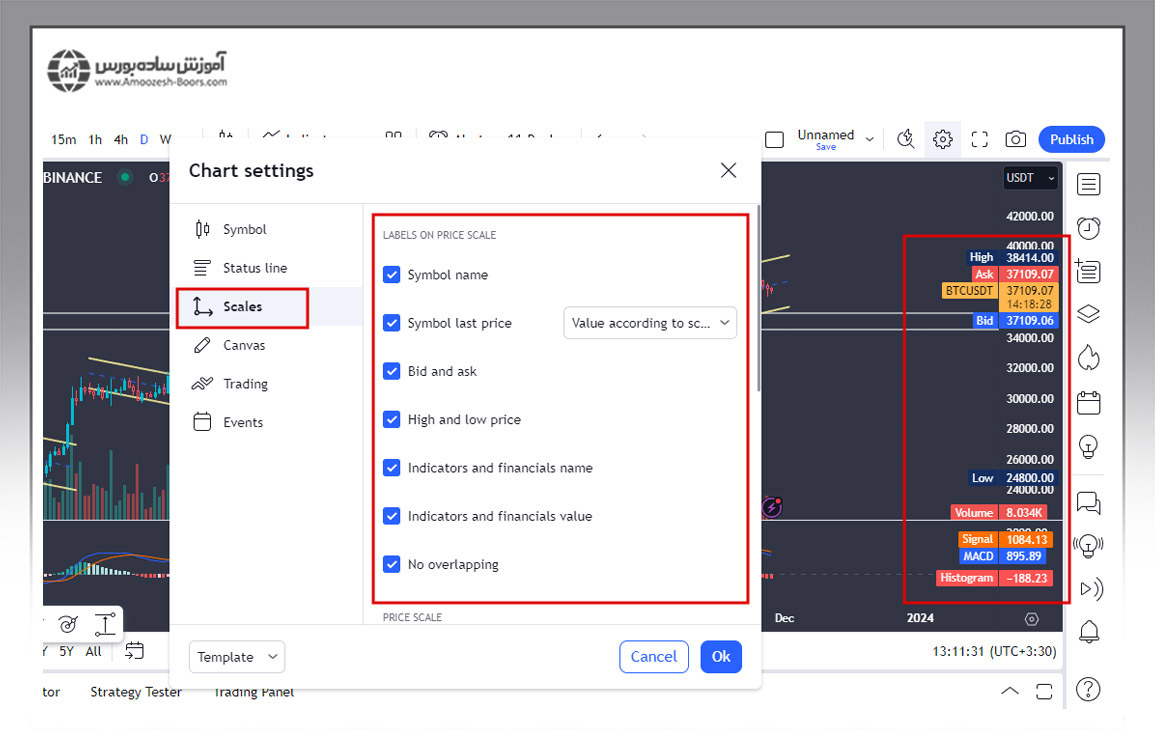
Task: Select the Status line settings tab
Action: click(x=254, y=268)
